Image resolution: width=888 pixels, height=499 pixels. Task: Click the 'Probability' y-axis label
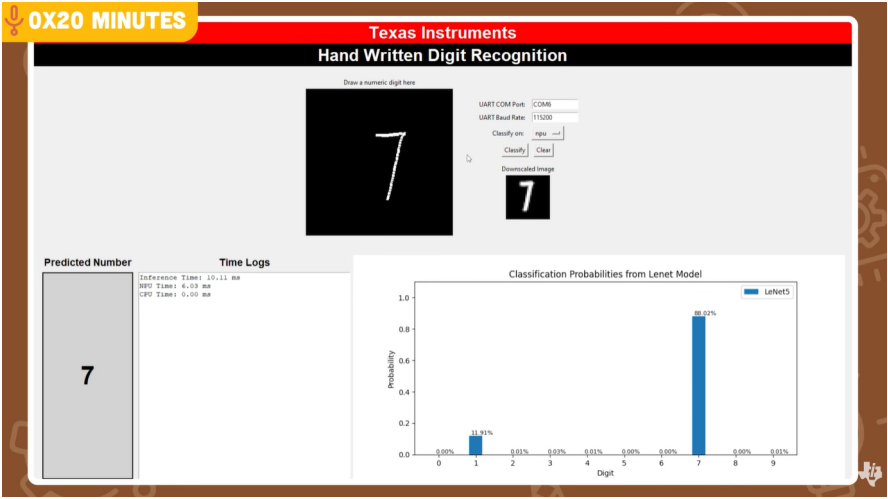pyautogui.click(x=391, y=369)
